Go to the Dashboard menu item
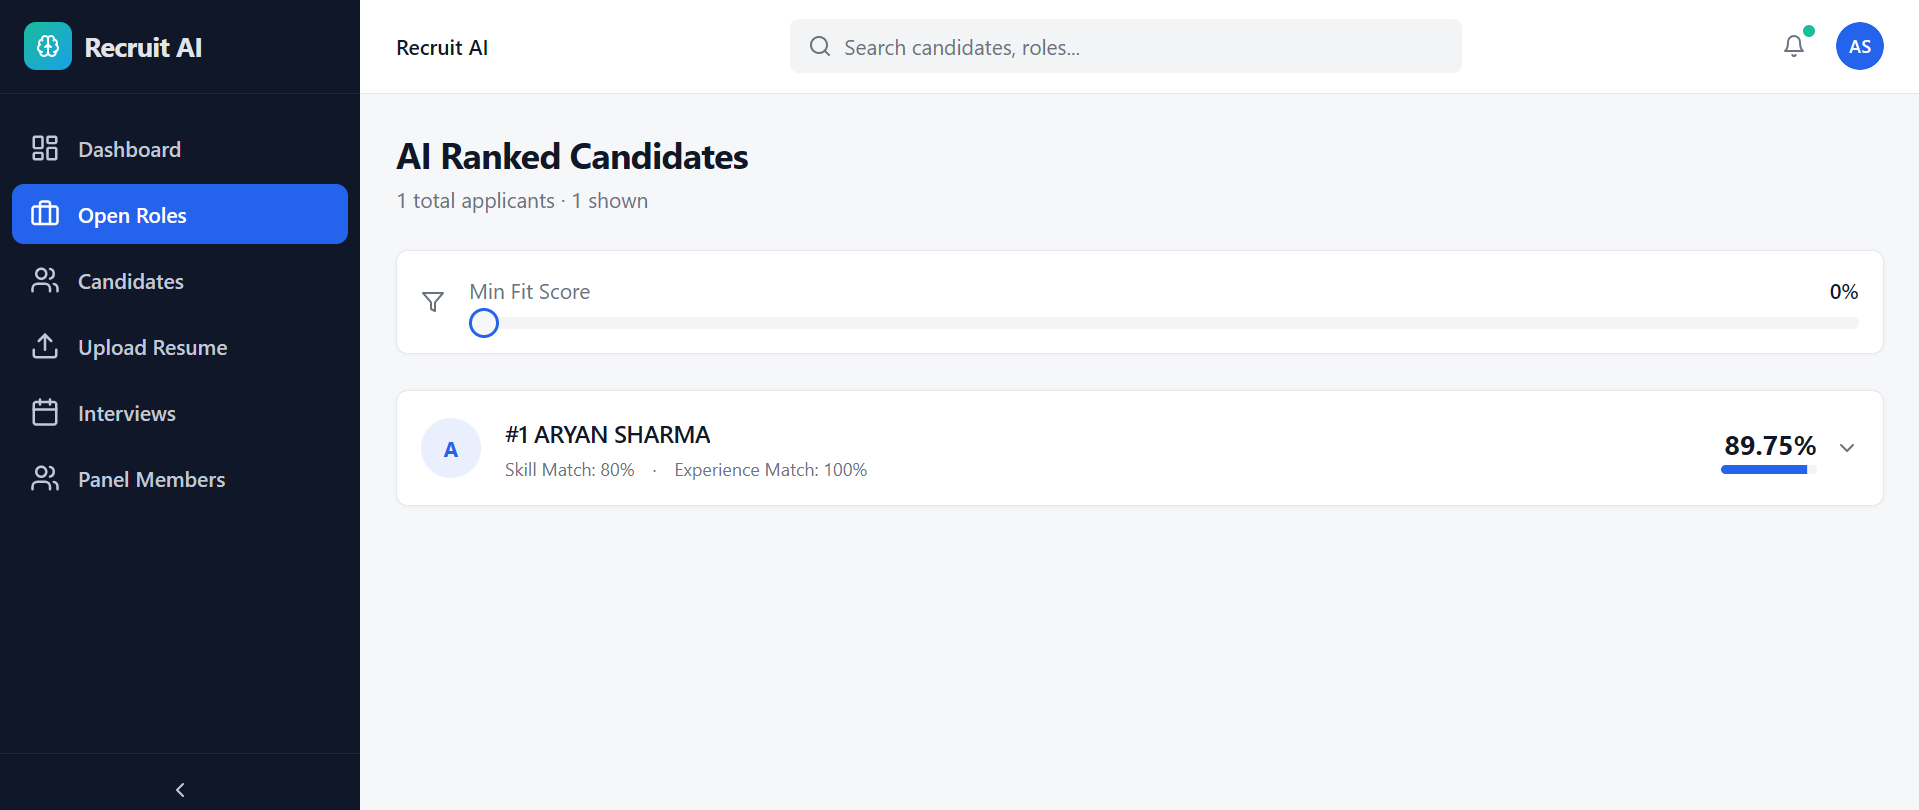Image resolution: width=1919 pixels, height=810 pixels. pyautogui.click(x=130, y=149)
